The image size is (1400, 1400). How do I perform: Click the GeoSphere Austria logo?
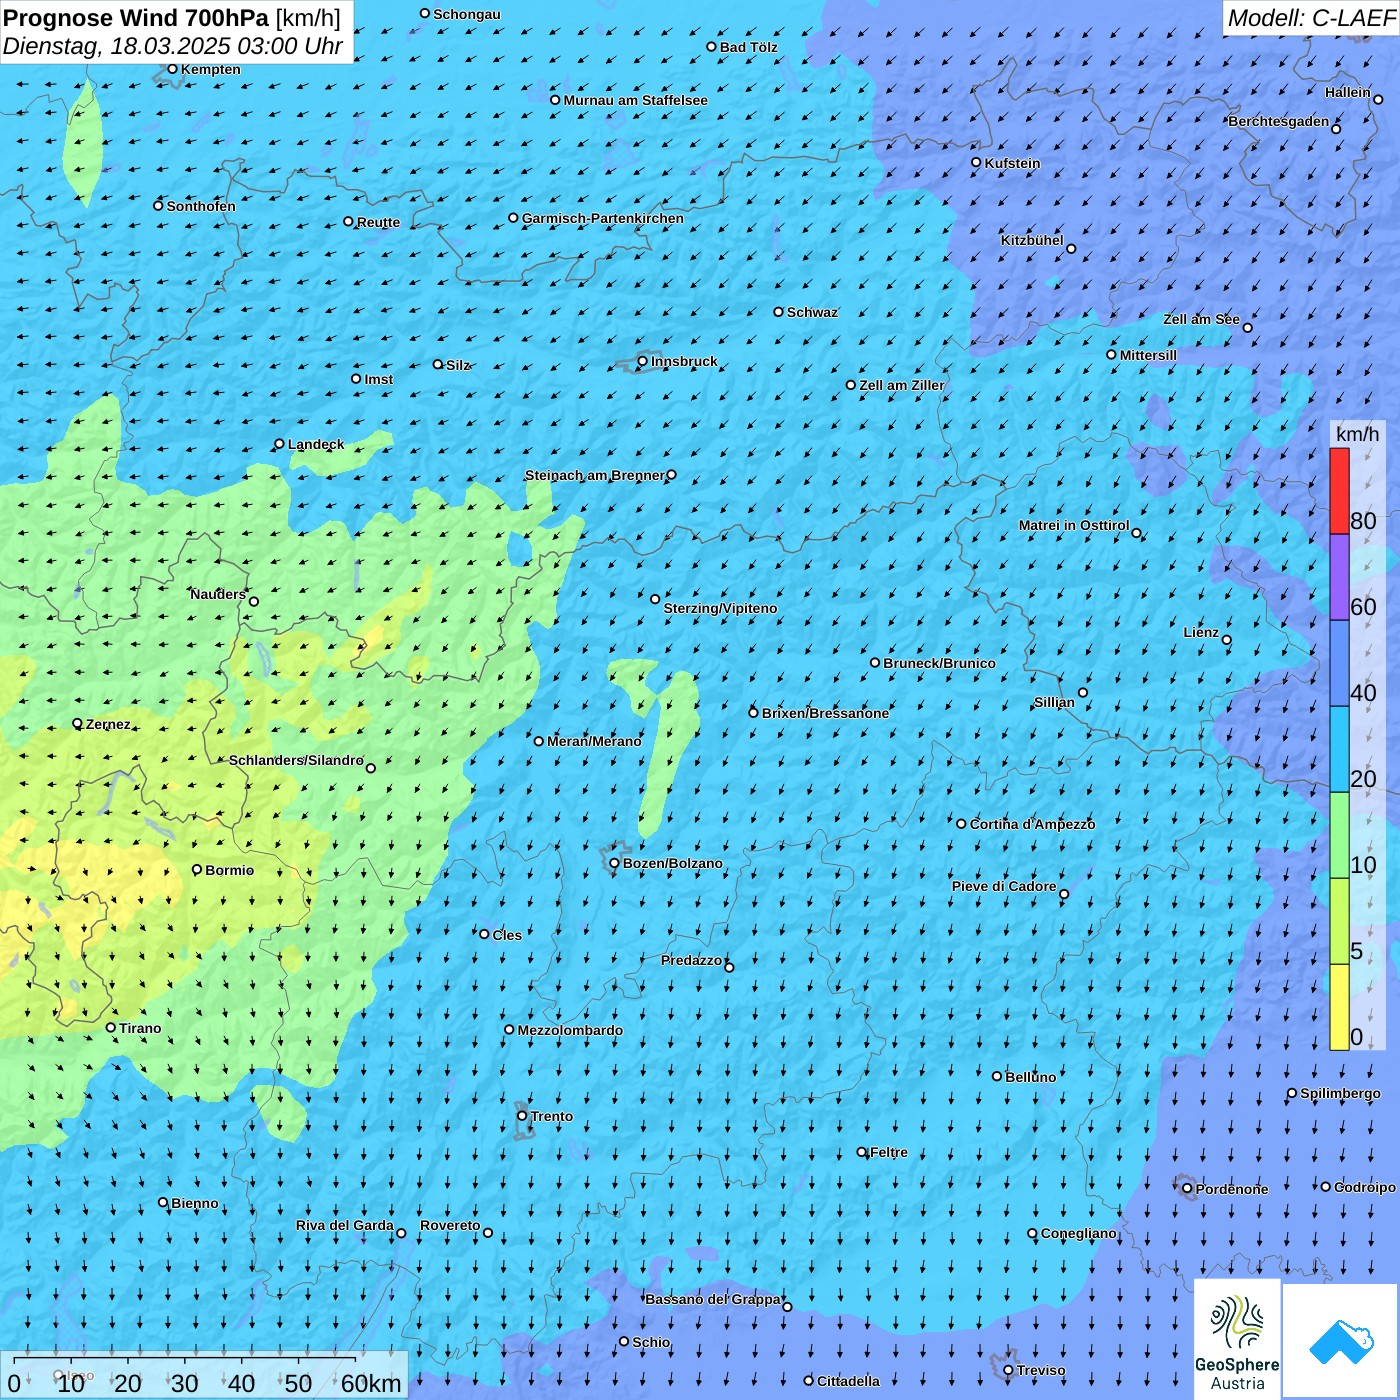(x=1237, y=1338)
